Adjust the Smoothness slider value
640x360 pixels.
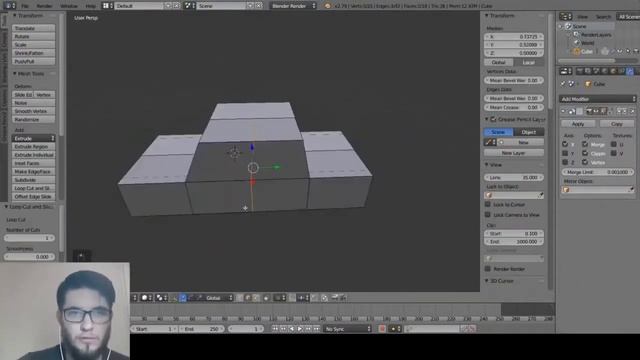[29, 257]
